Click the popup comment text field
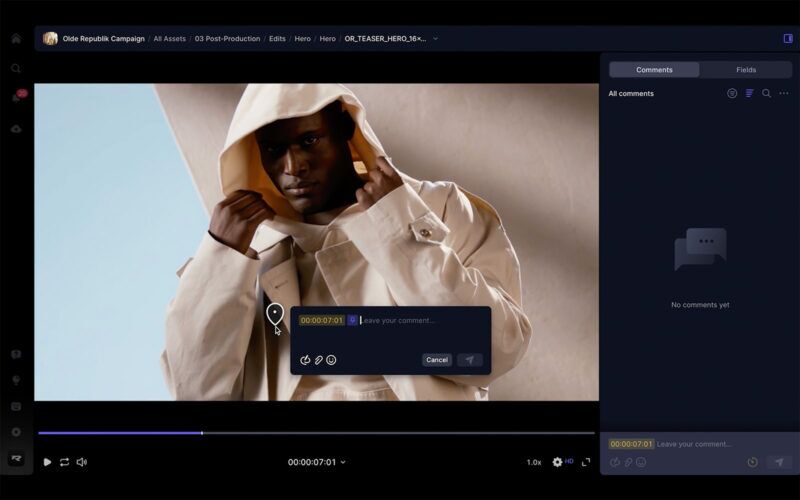 [420, 321]
